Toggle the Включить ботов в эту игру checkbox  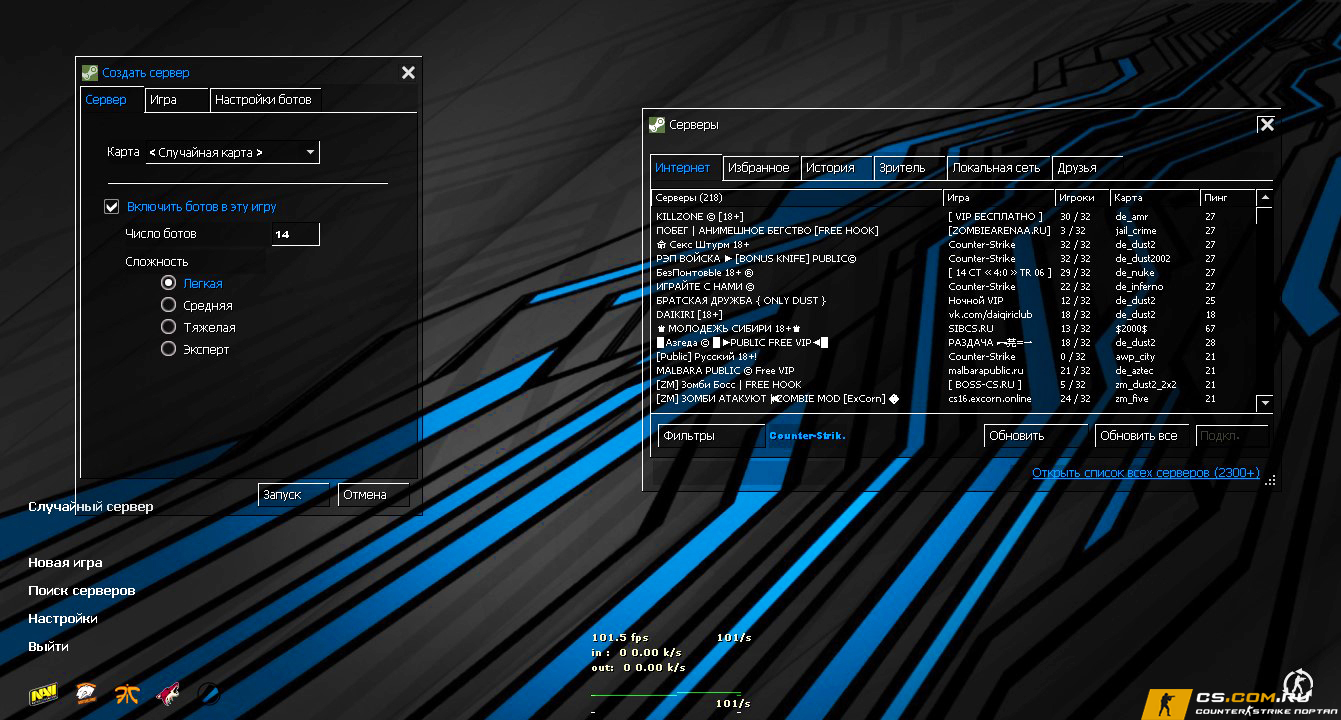pos(112,207)
